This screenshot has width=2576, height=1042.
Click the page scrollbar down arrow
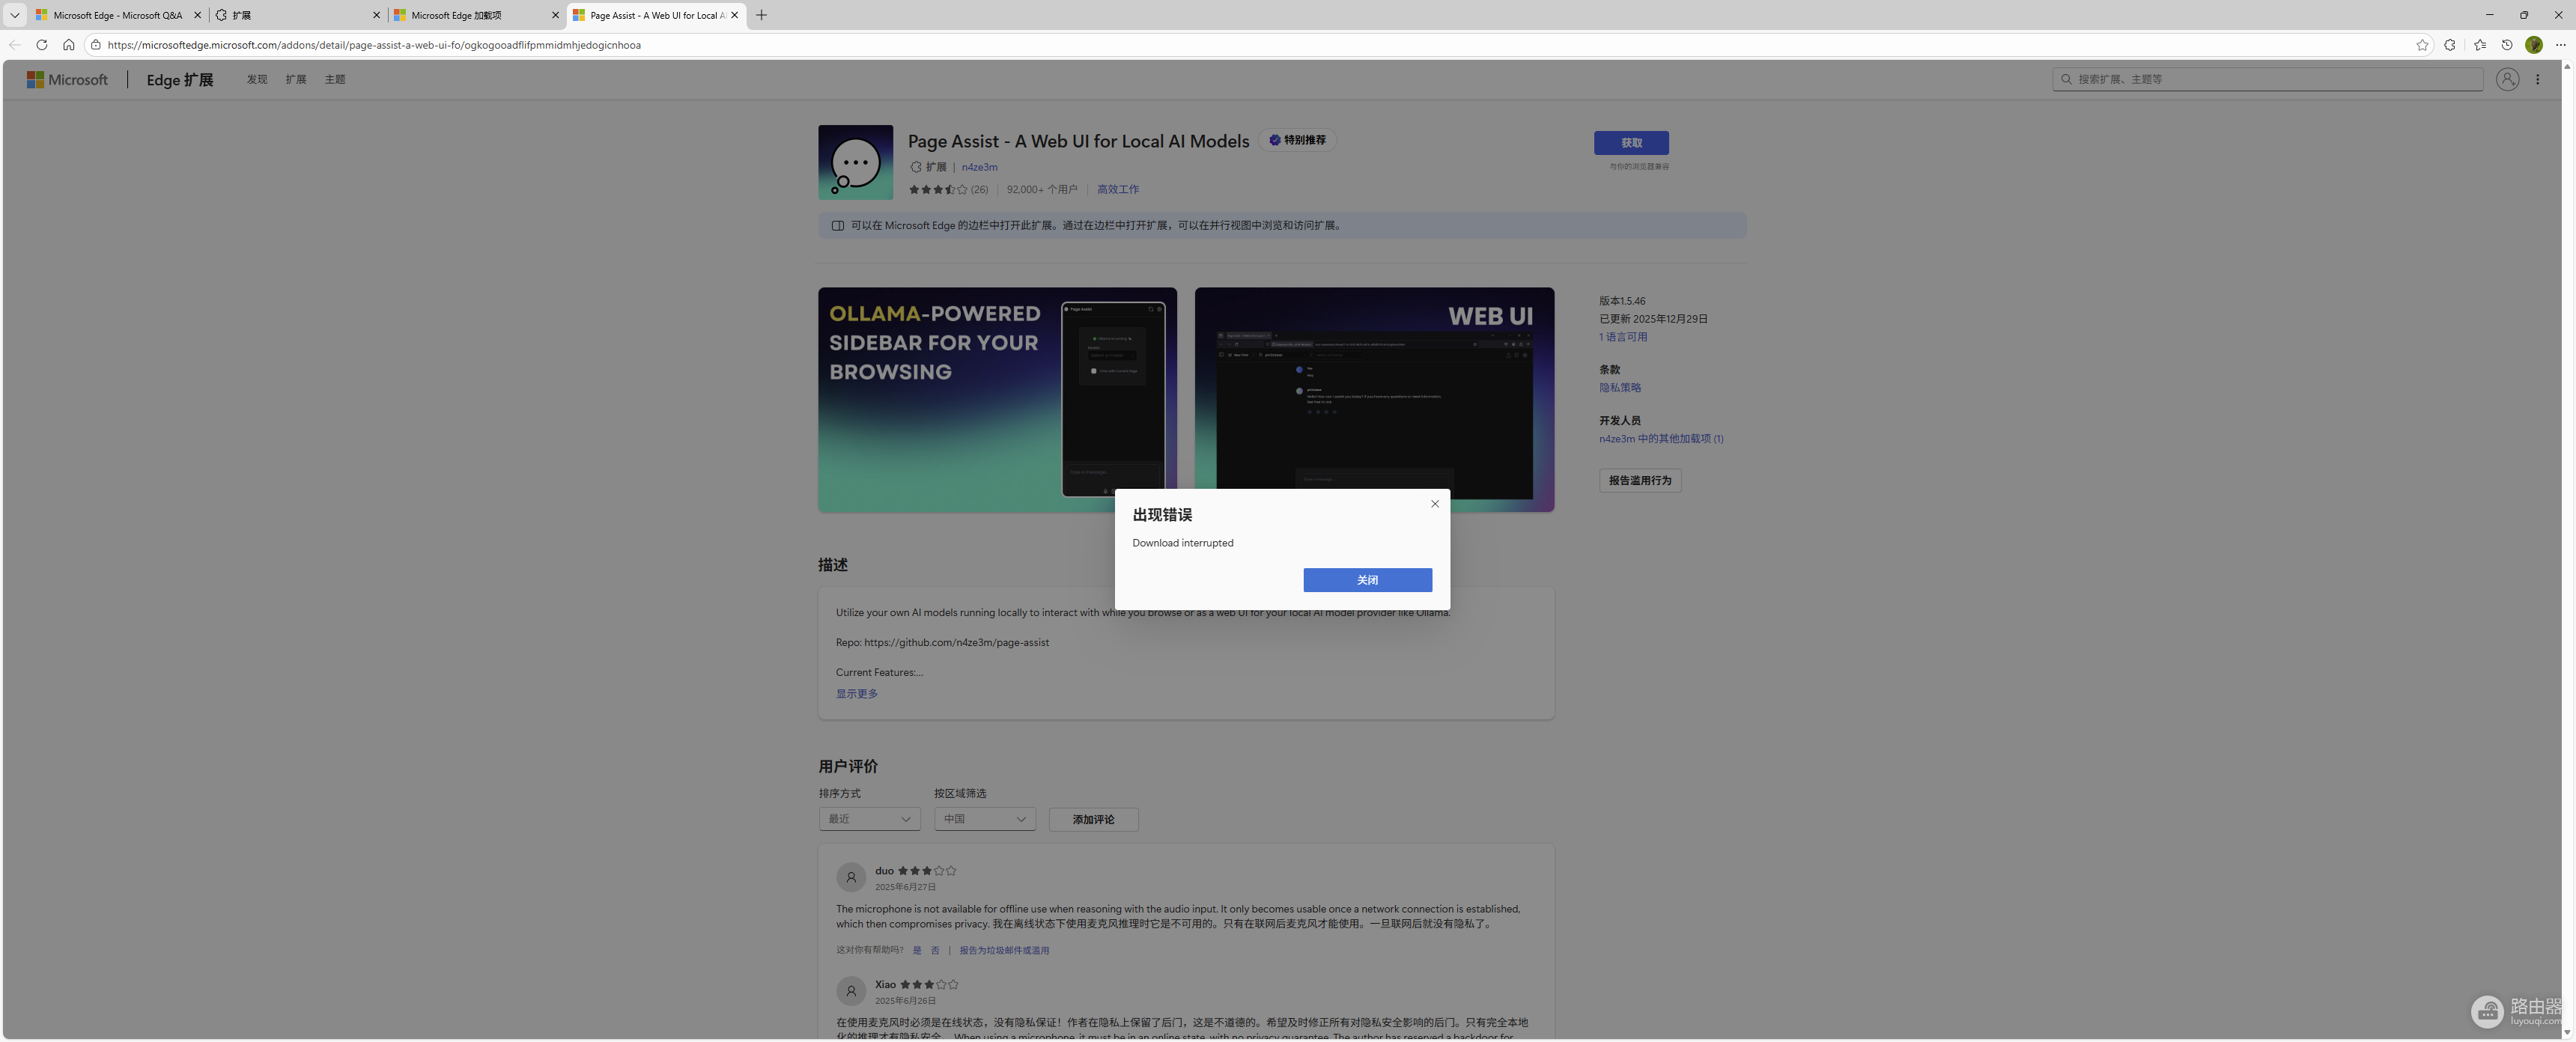coord(2567,1032)
